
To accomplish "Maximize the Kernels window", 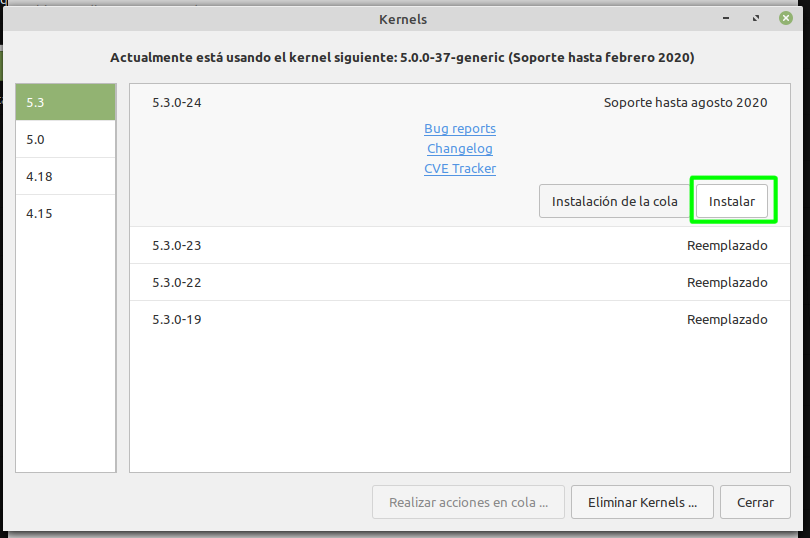I will 755,18.
